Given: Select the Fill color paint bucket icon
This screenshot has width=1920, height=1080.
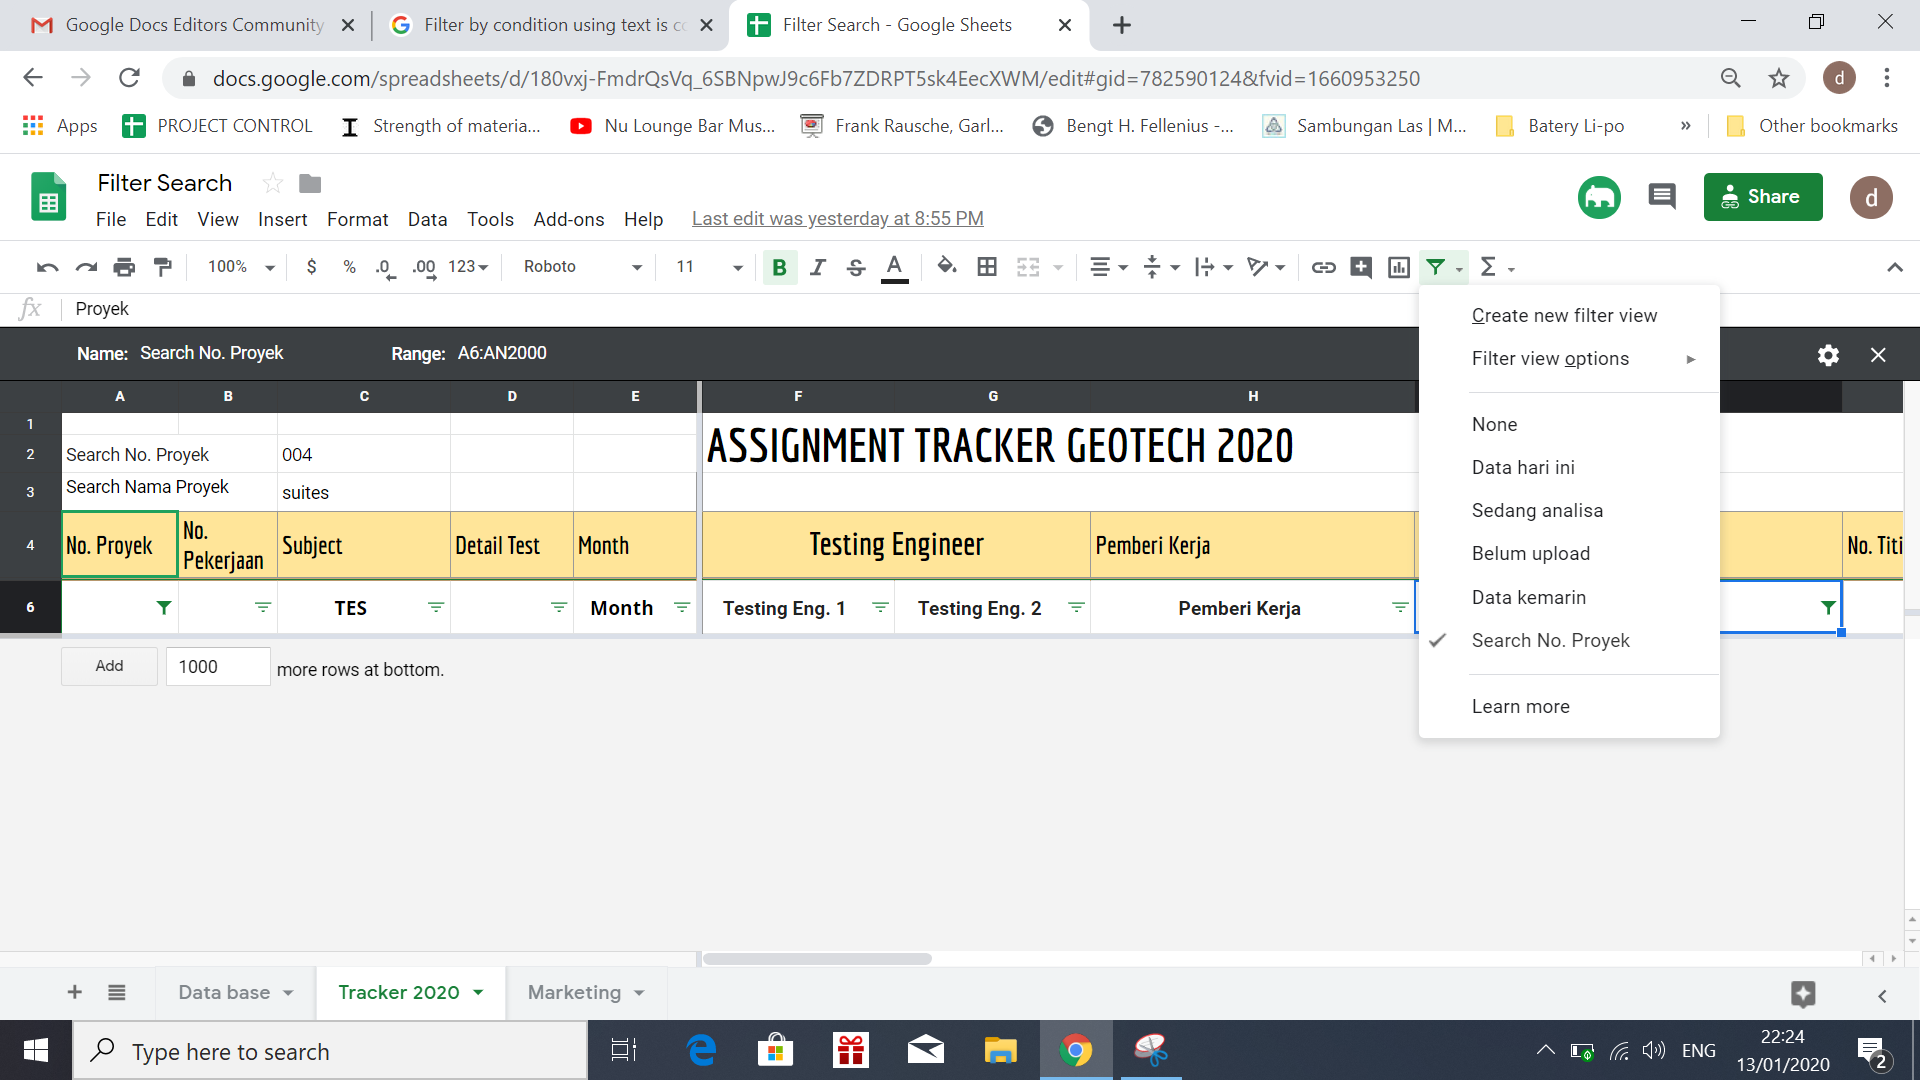Looking at the screenshot, I should (947, 267).
